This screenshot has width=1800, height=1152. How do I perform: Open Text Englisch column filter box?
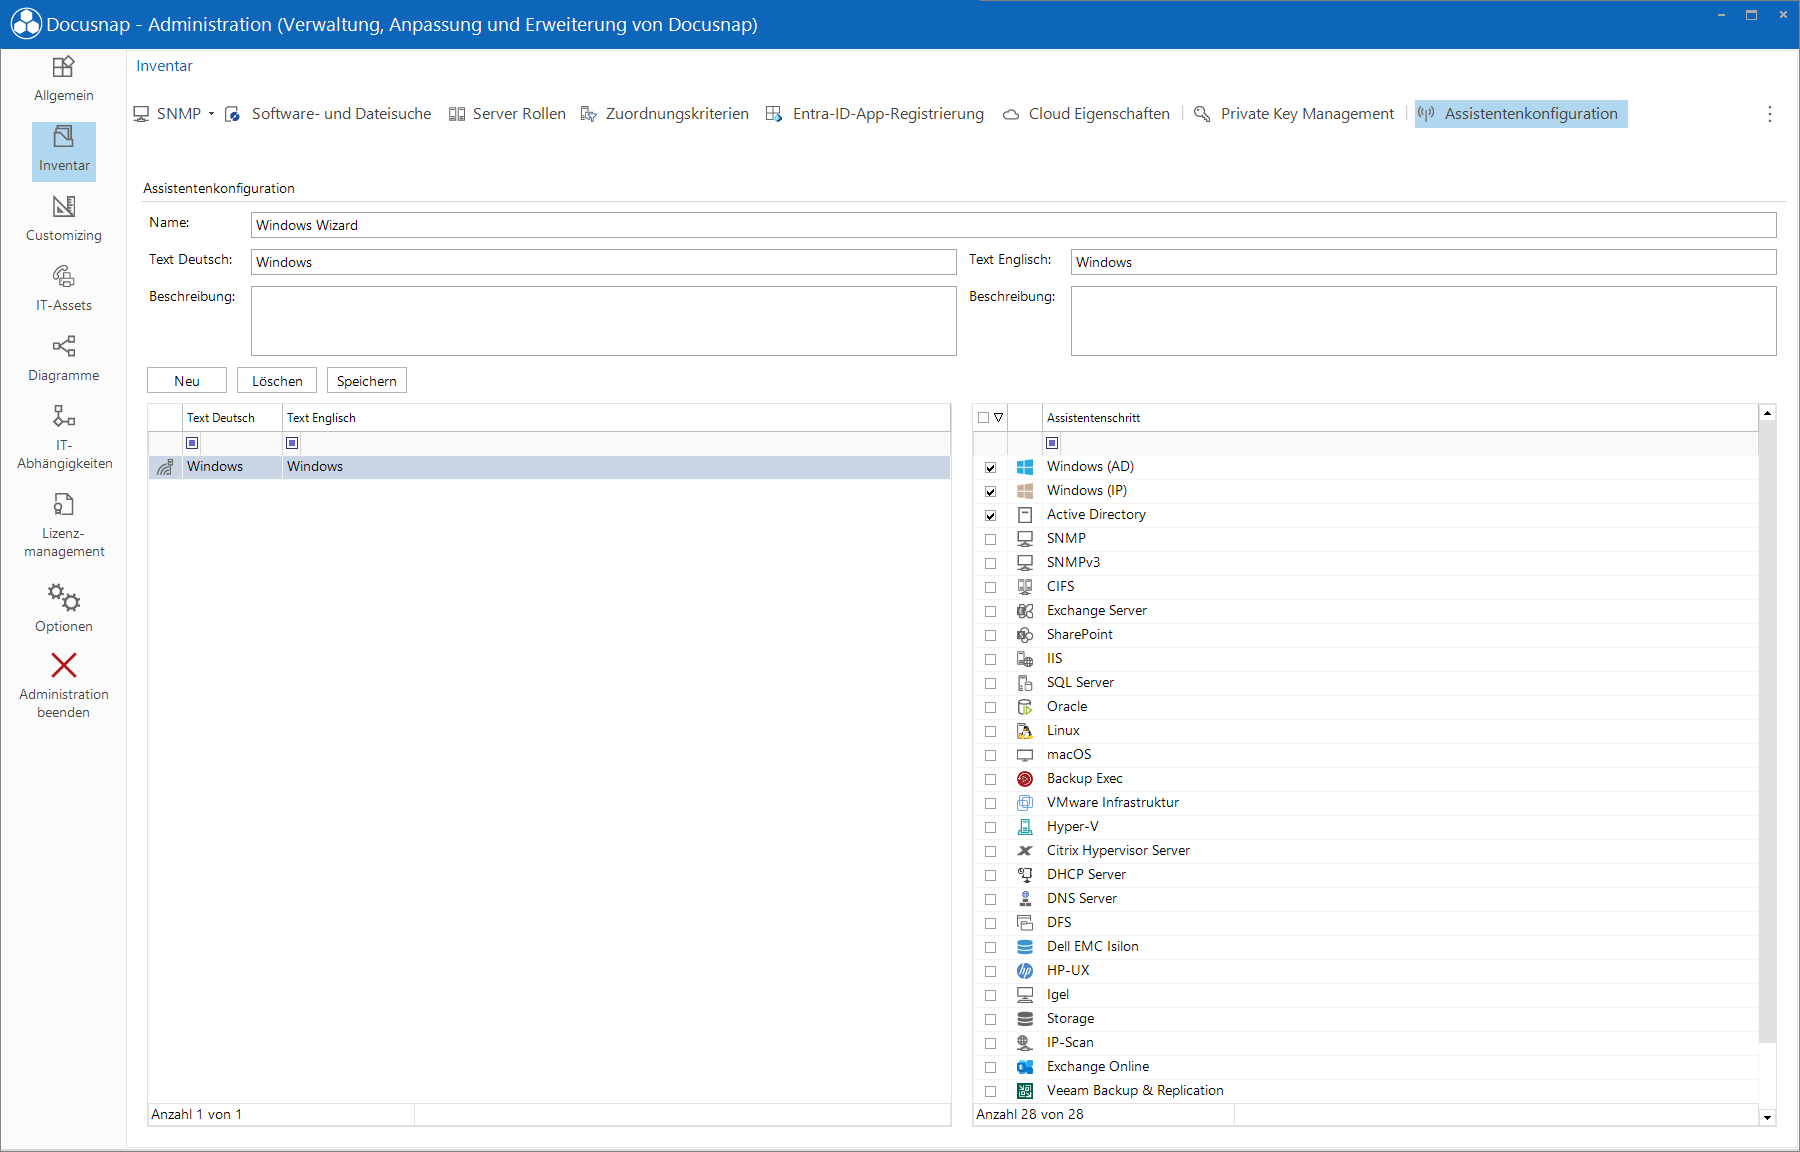(x=292, y=443)
